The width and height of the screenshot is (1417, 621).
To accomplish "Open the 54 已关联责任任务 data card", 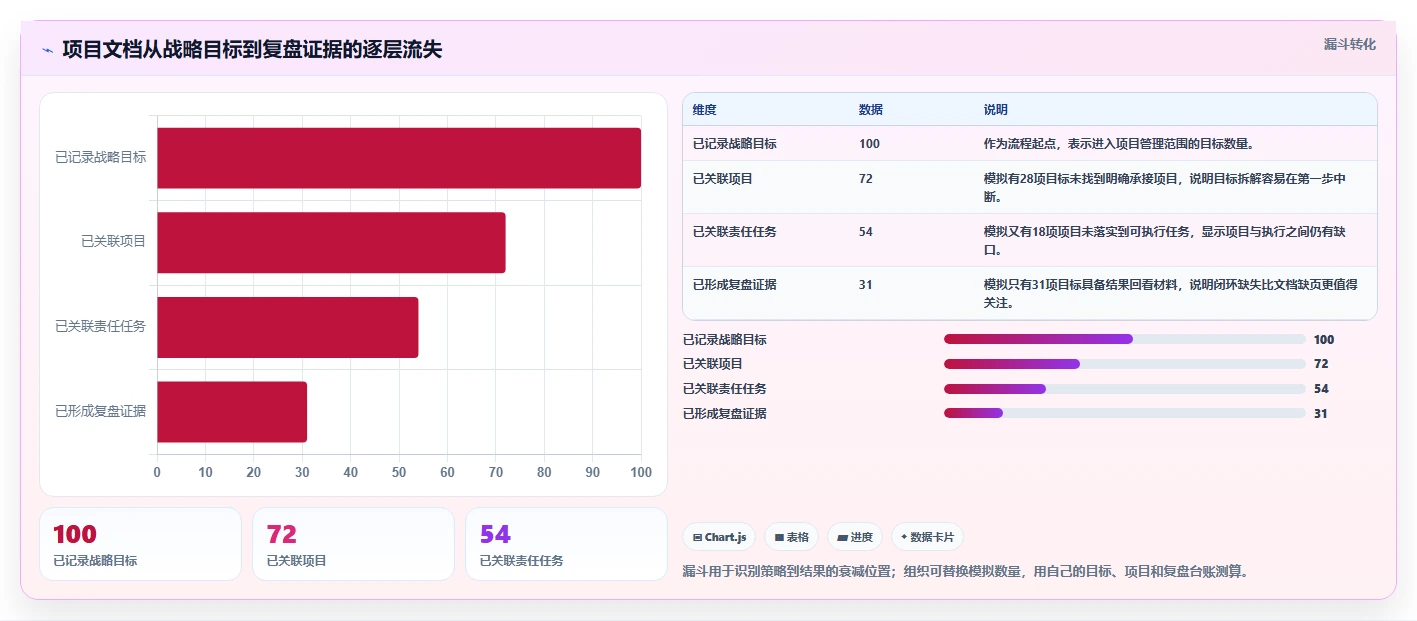I will (566, 544).
